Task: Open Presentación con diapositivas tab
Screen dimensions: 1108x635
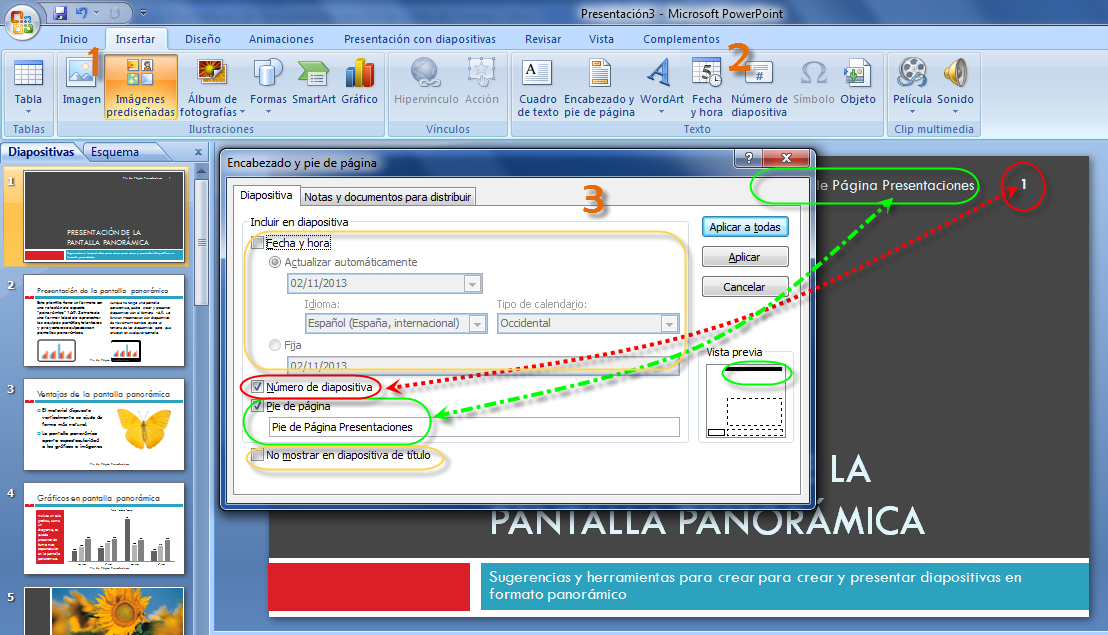Action: click(420, 40)
